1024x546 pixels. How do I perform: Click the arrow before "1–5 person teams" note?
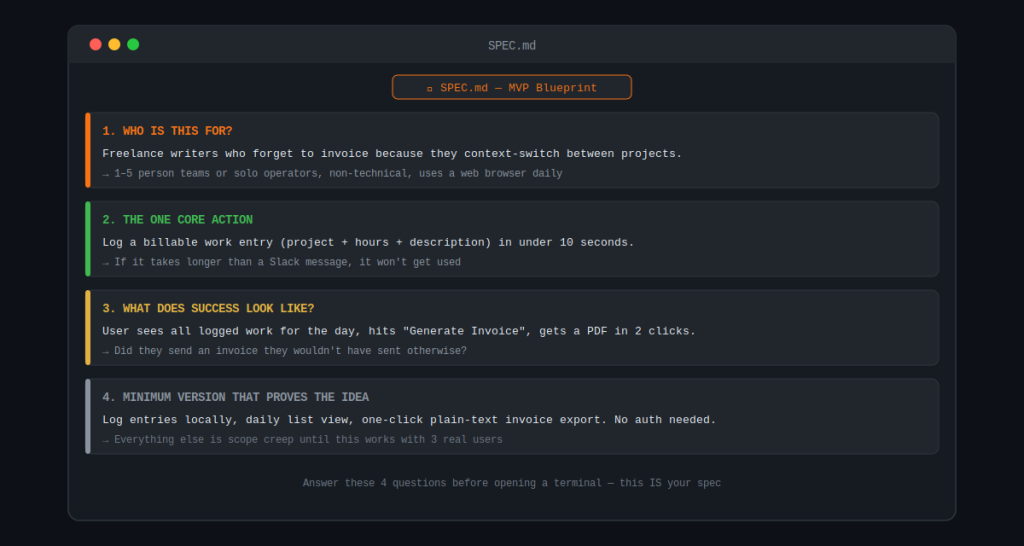click(106, 174)
